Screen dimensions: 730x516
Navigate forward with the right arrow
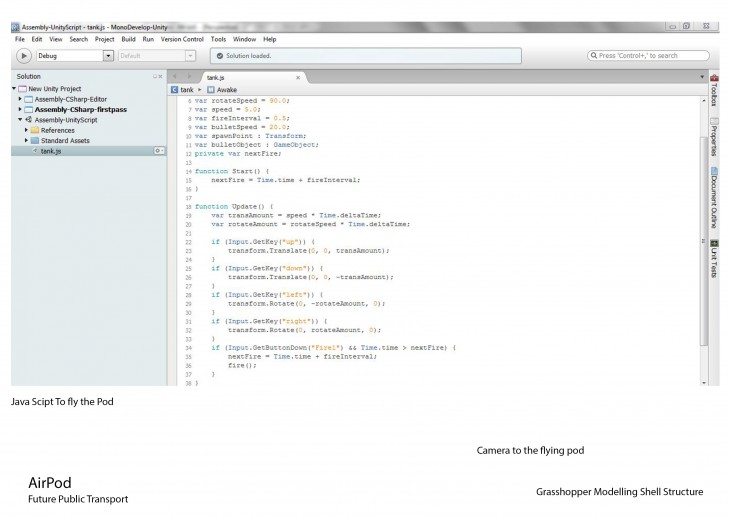188,77
